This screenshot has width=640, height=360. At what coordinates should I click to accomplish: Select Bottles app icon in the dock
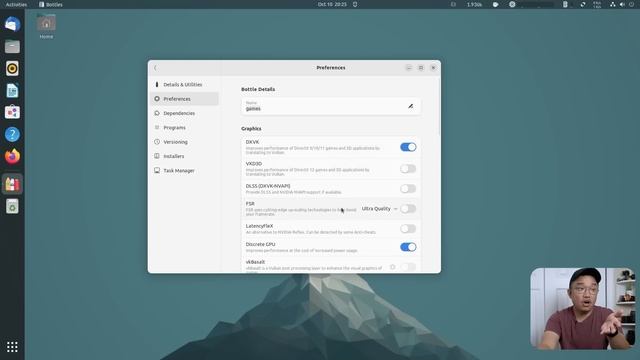click(x=12, y=184)
